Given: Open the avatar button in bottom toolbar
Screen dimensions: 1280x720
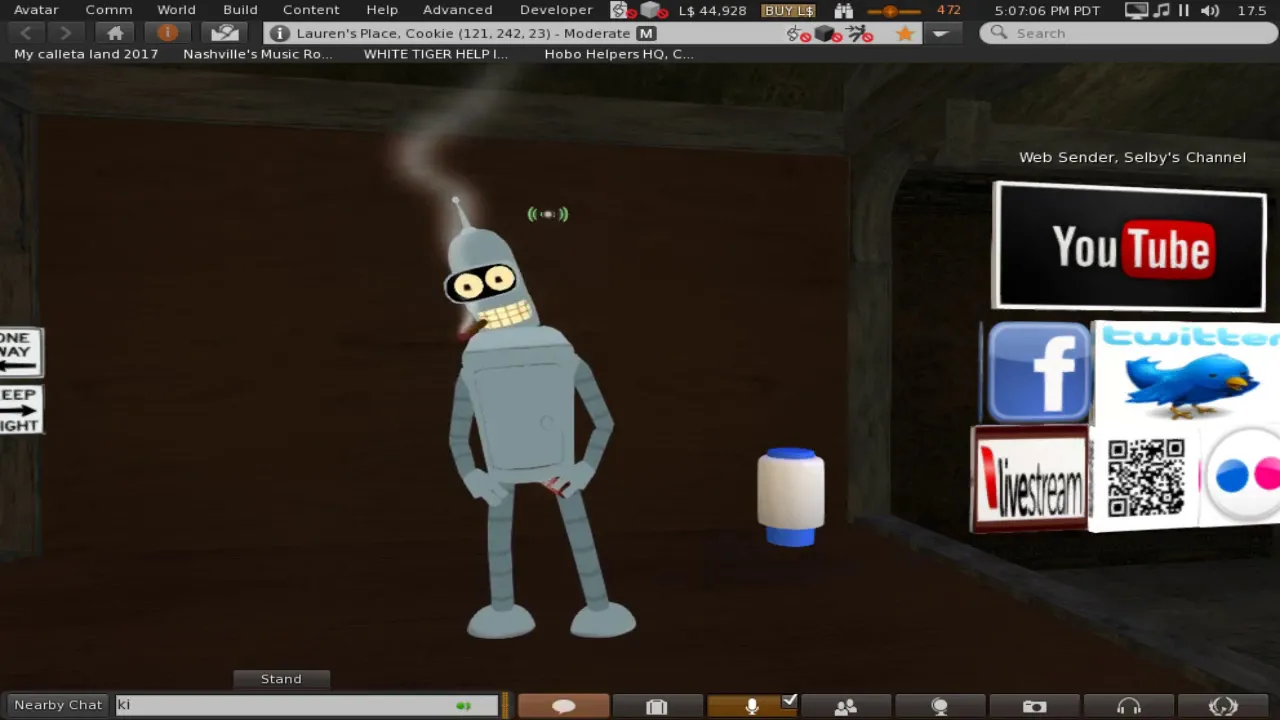Looking at the screenshot, I should [939, 706].
